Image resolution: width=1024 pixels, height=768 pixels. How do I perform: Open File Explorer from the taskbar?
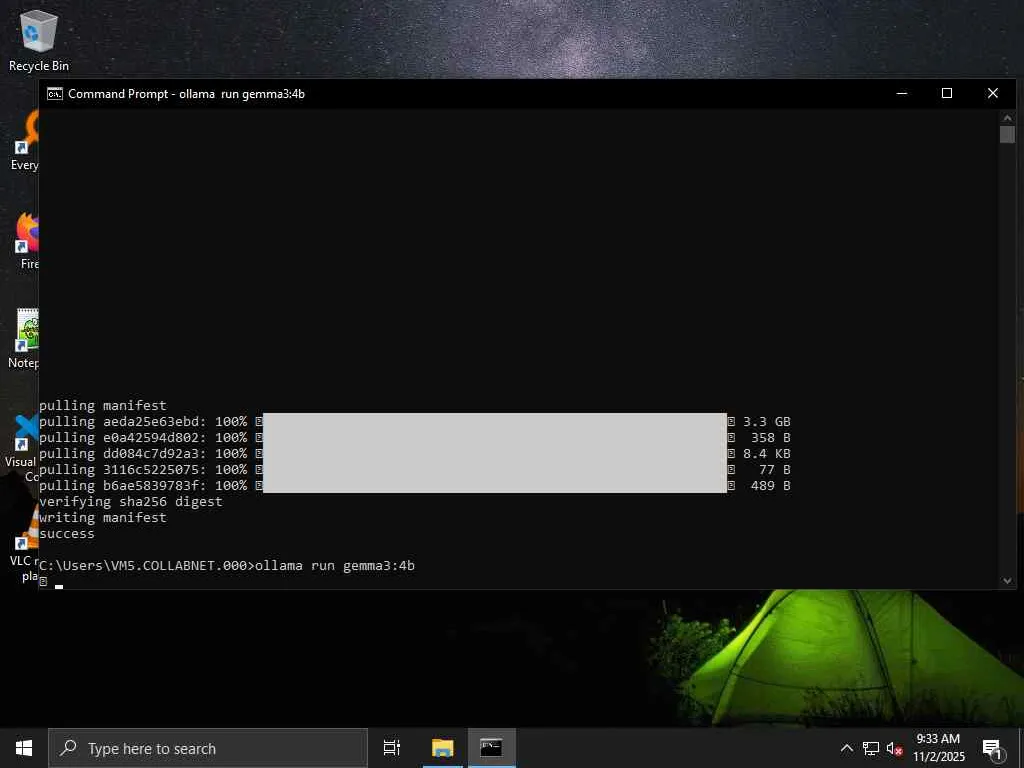click(x=442, y=748)
